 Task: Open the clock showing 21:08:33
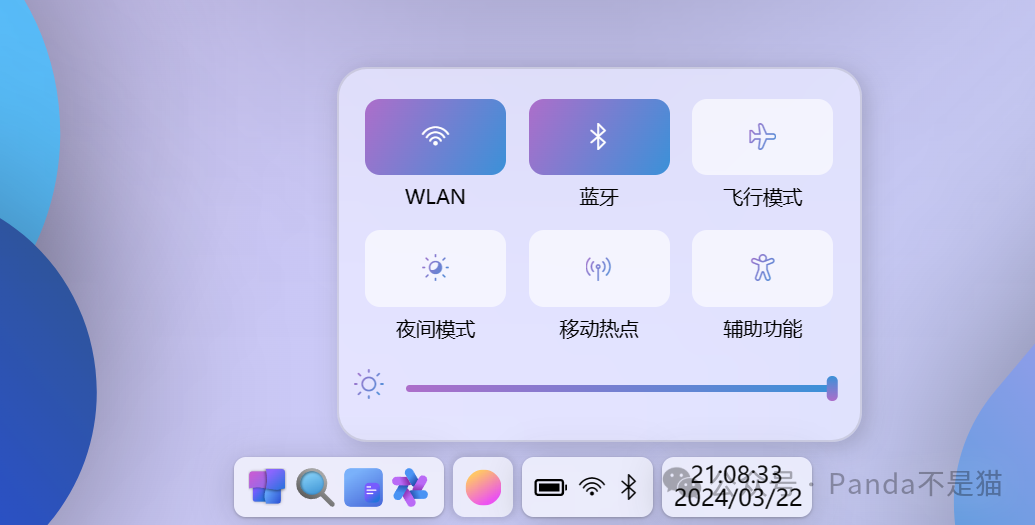[x=736, y=475]
